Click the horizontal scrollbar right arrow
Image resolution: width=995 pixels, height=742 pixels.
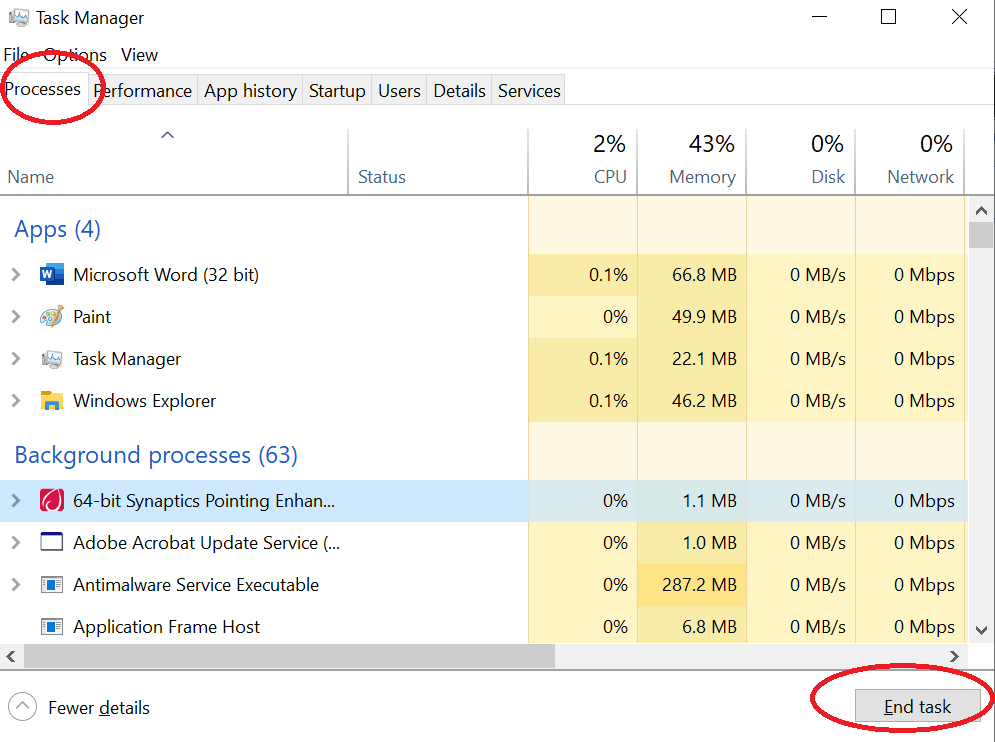955,656
